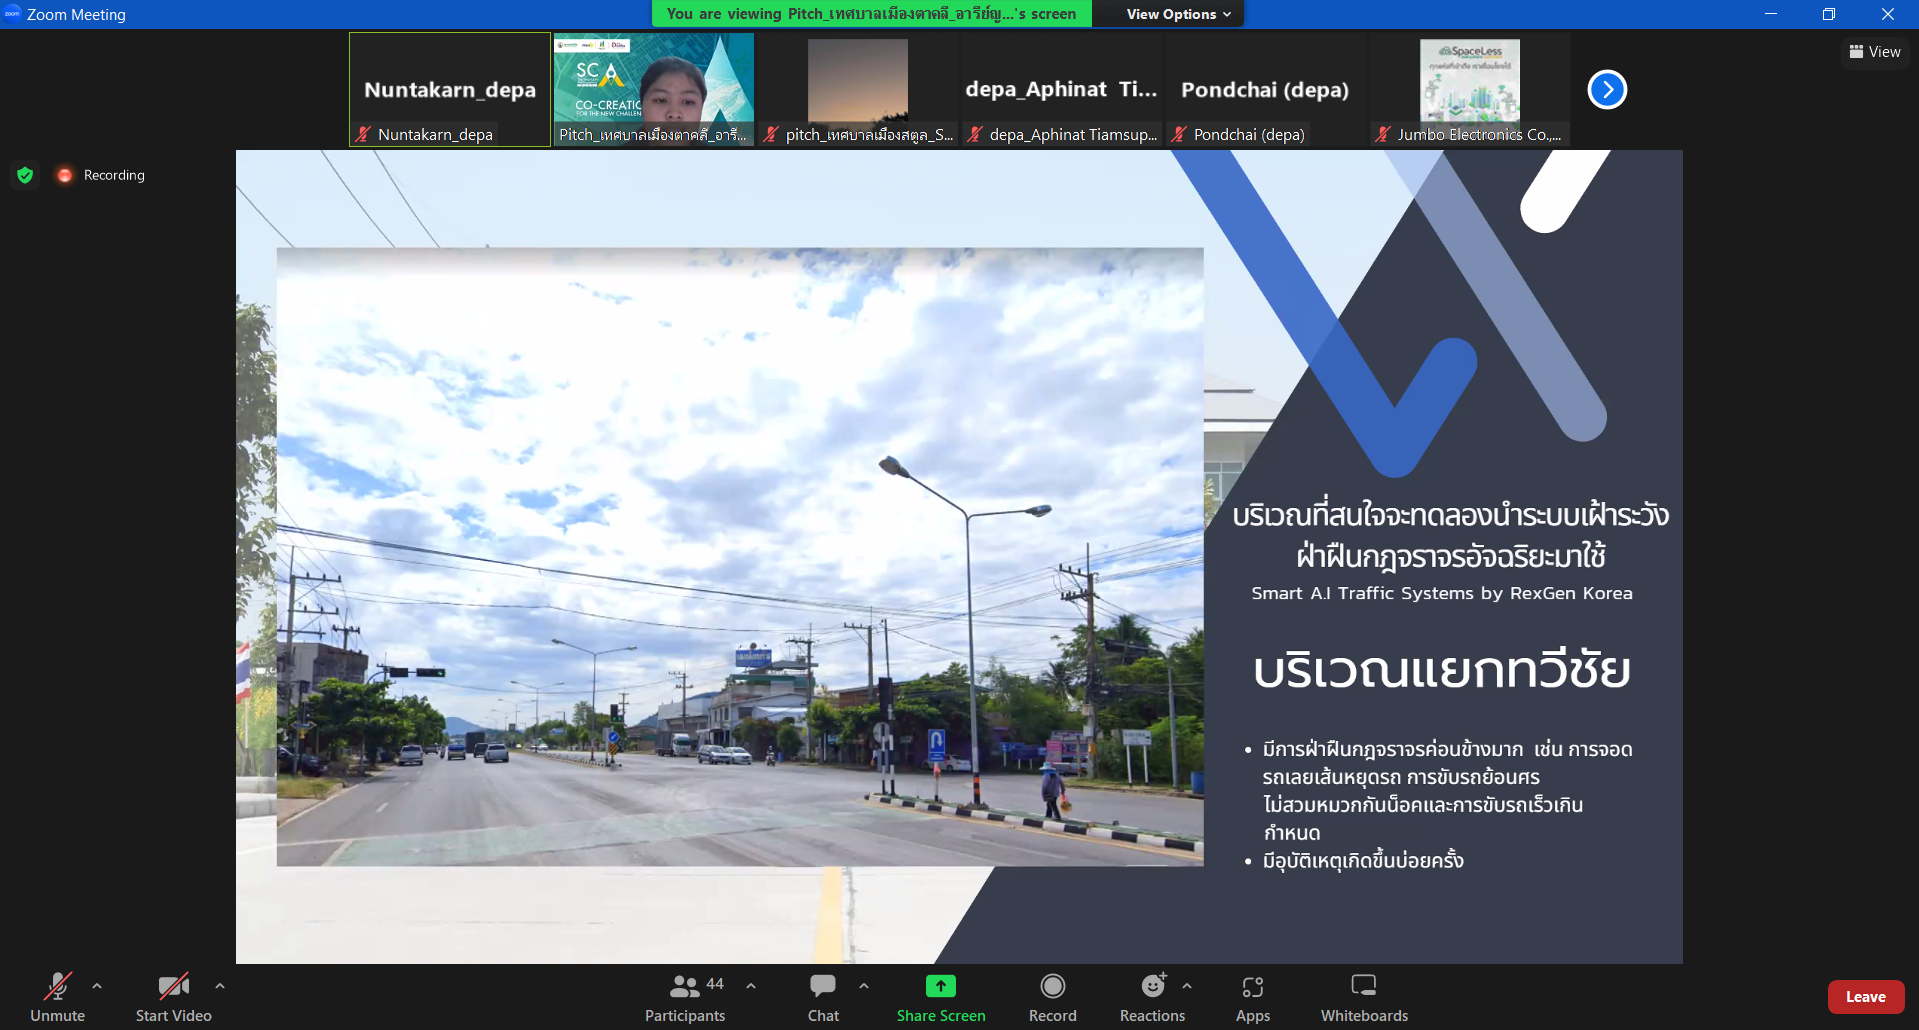Viewport: 1919px width, 1030px height.
Task: Start recording with Record button
Action: coord(1053,997)
